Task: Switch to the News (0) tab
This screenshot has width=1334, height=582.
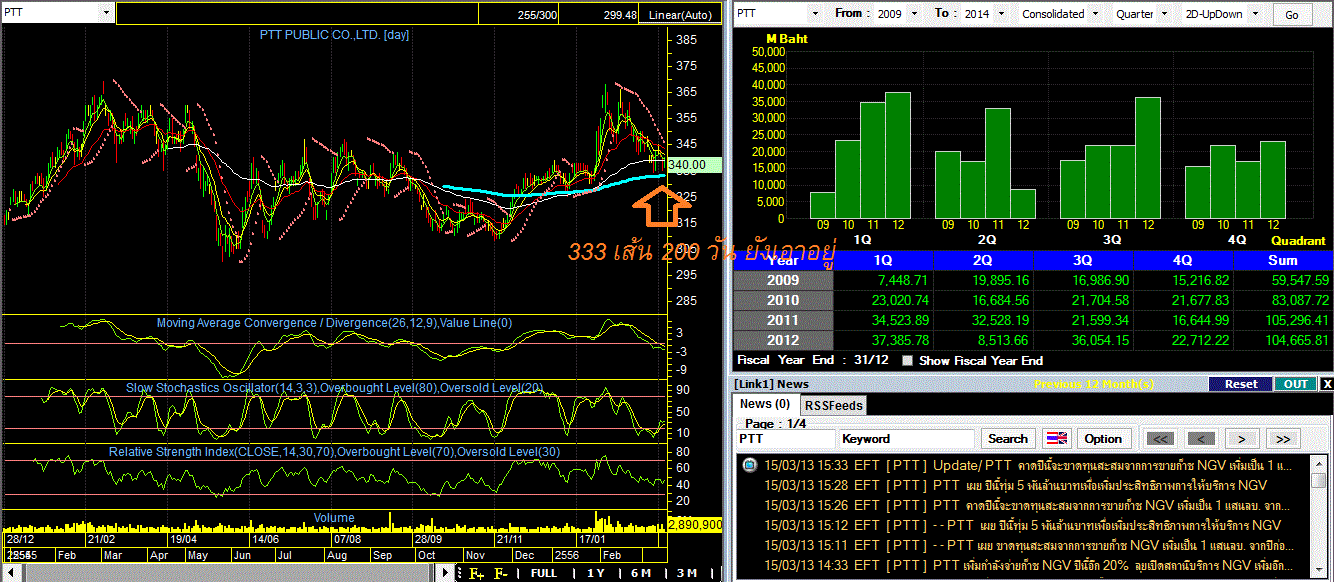Action: click(765, 404)
